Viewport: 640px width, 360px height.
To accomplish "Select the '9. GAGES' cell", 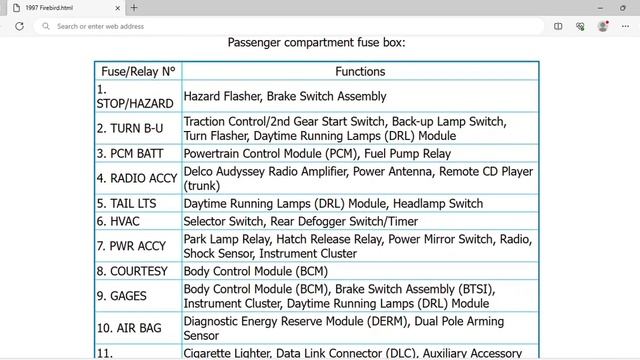I will (138, 296).
